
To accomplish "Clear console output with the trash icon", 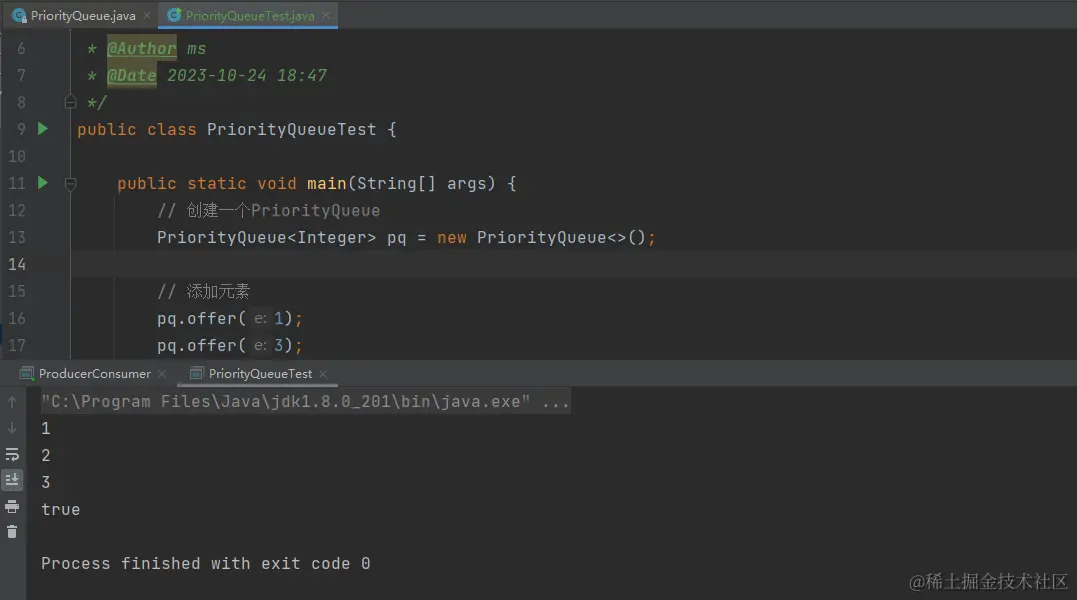I will pos(12,532).
